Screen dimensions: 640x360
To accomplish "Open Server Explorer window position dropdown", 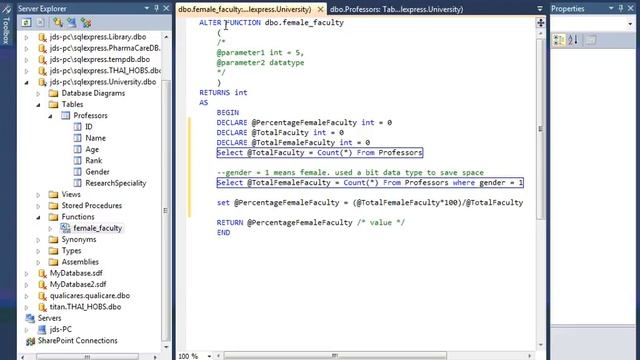I will pyautogui.click(x=147, y=8).
